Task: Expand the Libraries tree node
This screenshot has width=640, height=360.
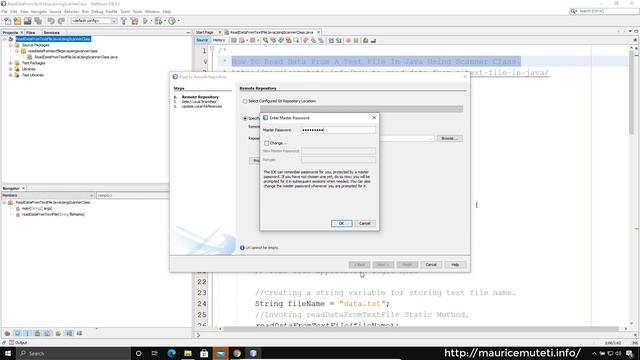Action: point(11,69)
